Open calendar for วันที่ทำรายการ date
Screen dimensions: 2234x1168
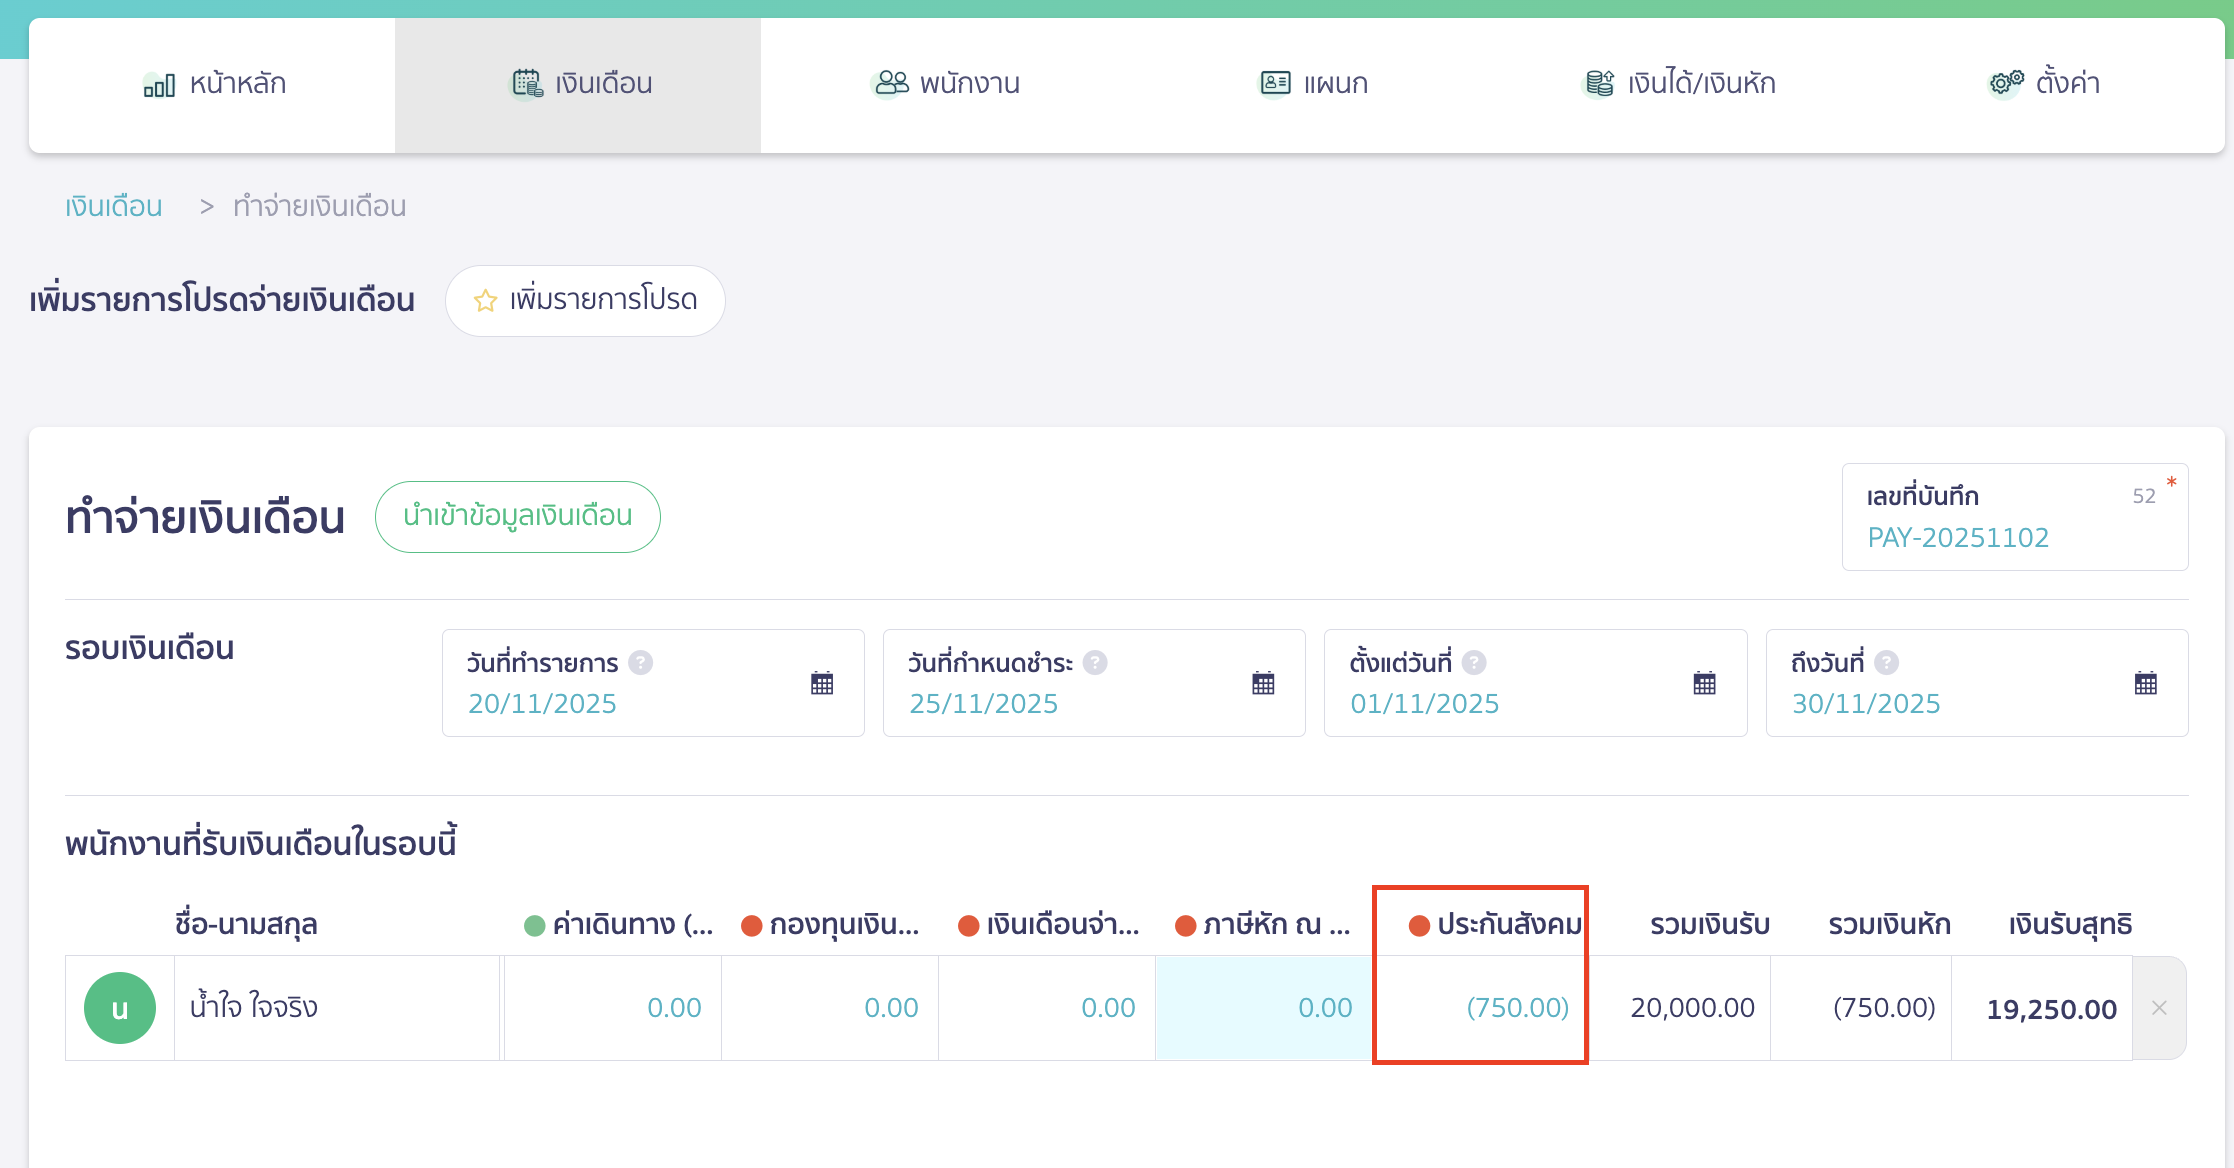coord(822,684)
